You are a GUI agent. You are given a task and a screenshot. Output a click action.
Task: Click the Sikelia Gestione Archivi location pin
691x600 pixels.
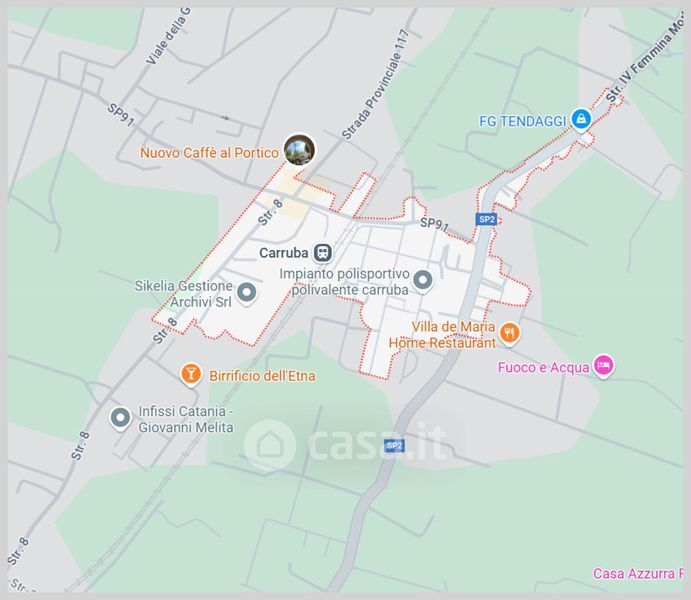(246, 293)
